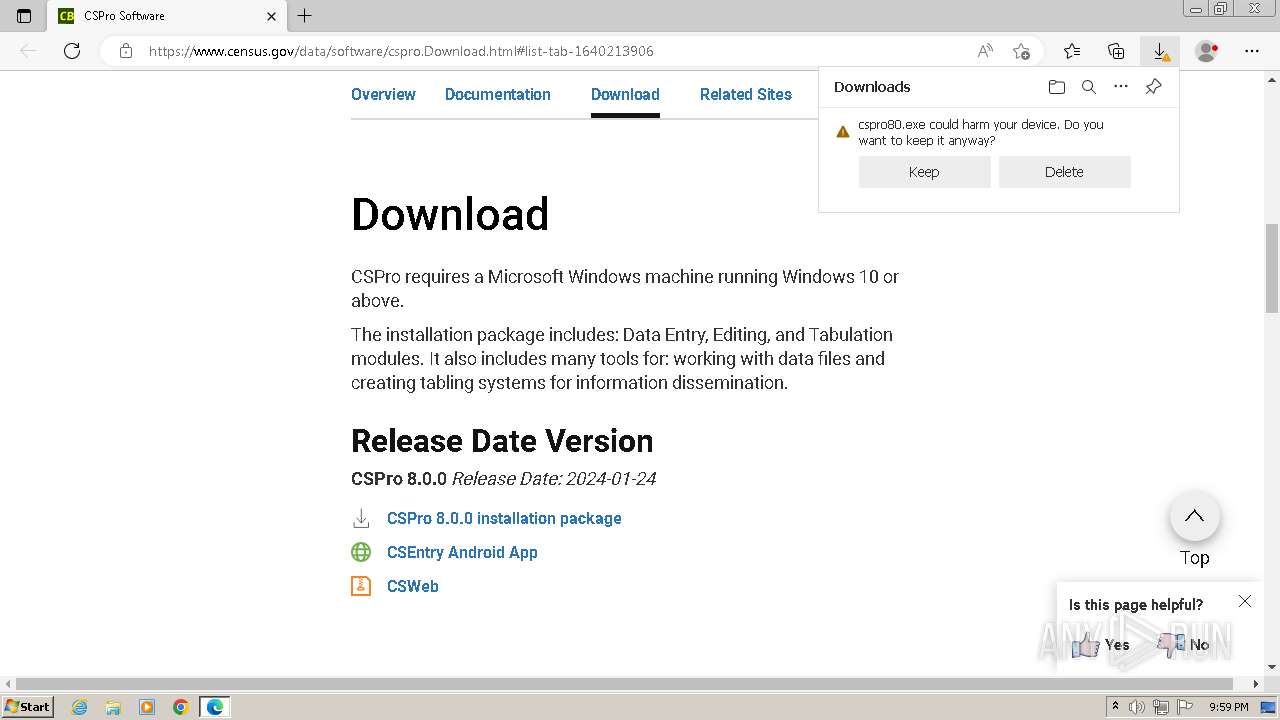Open the Collections toolbar icon

pyautogui.click(x=1116, y=51)
